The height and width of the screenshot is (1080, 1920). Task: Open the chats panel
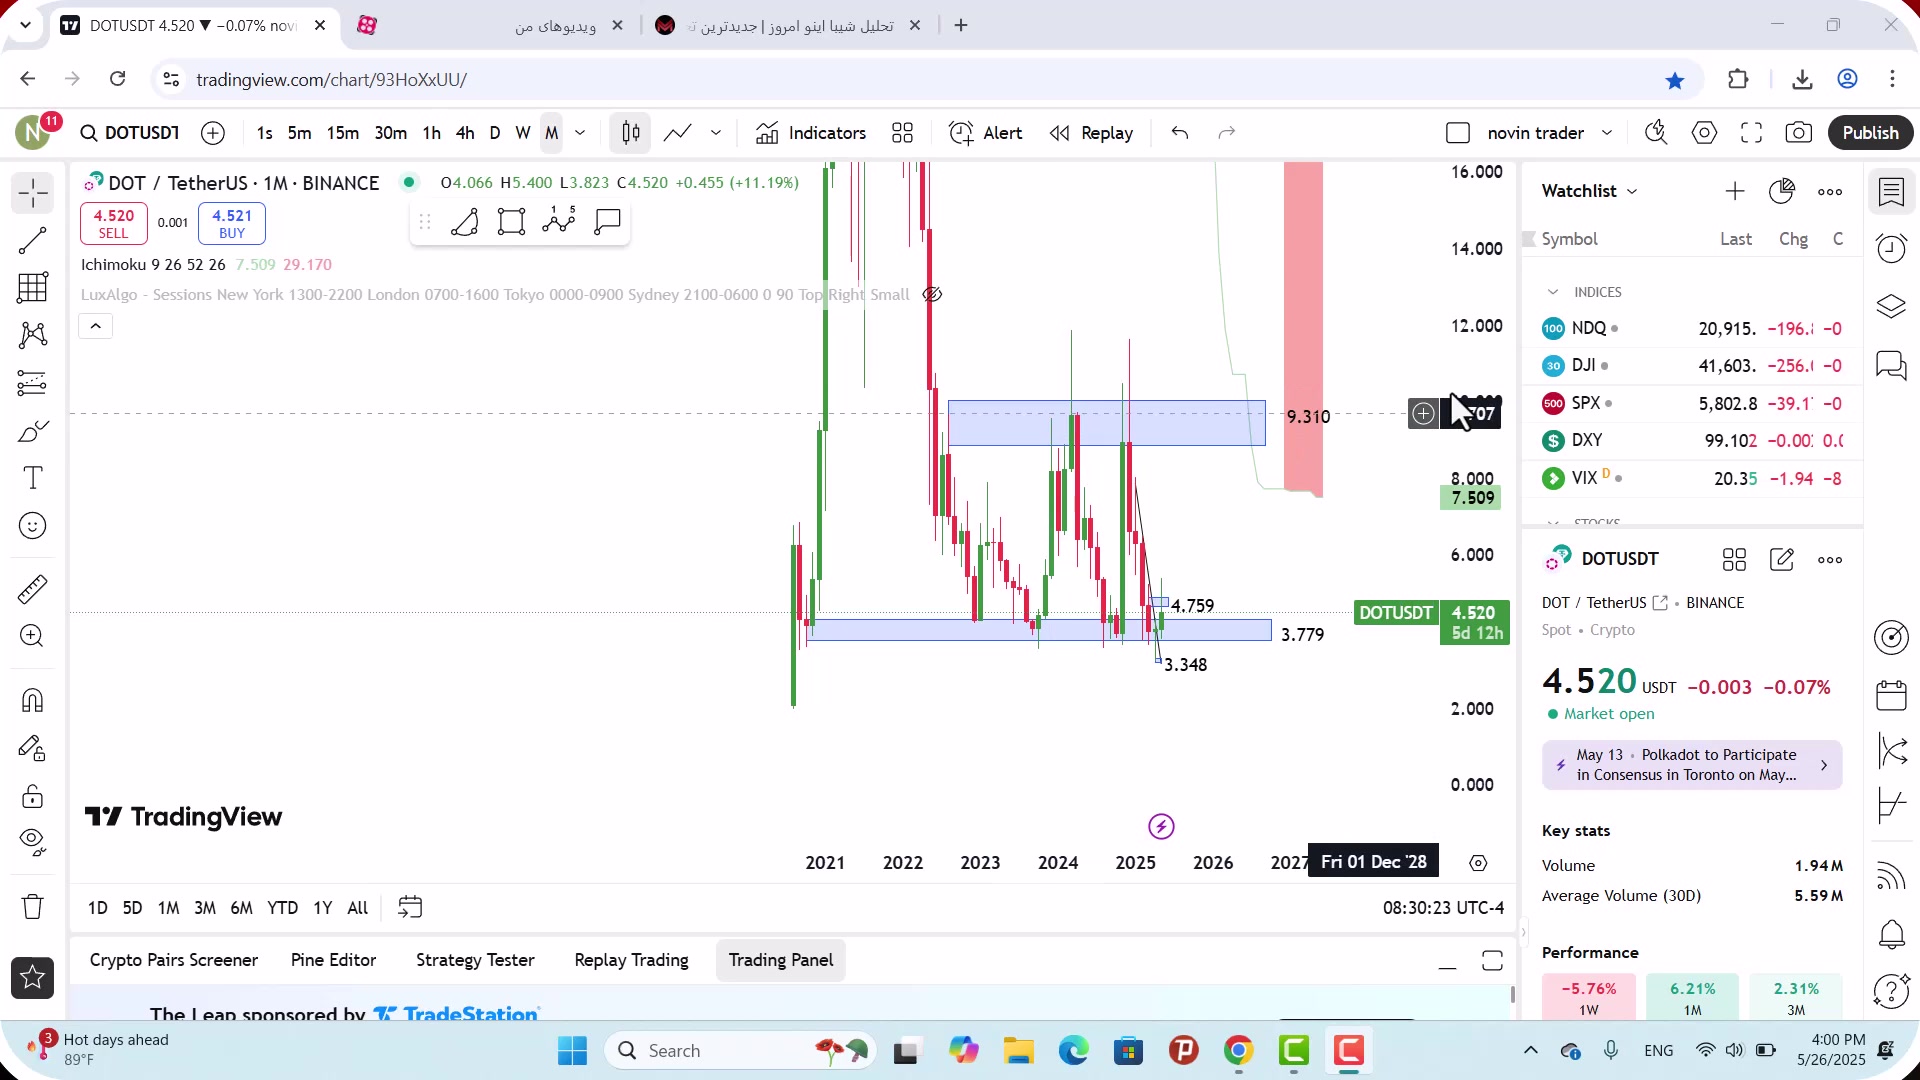pos(1892,365)
